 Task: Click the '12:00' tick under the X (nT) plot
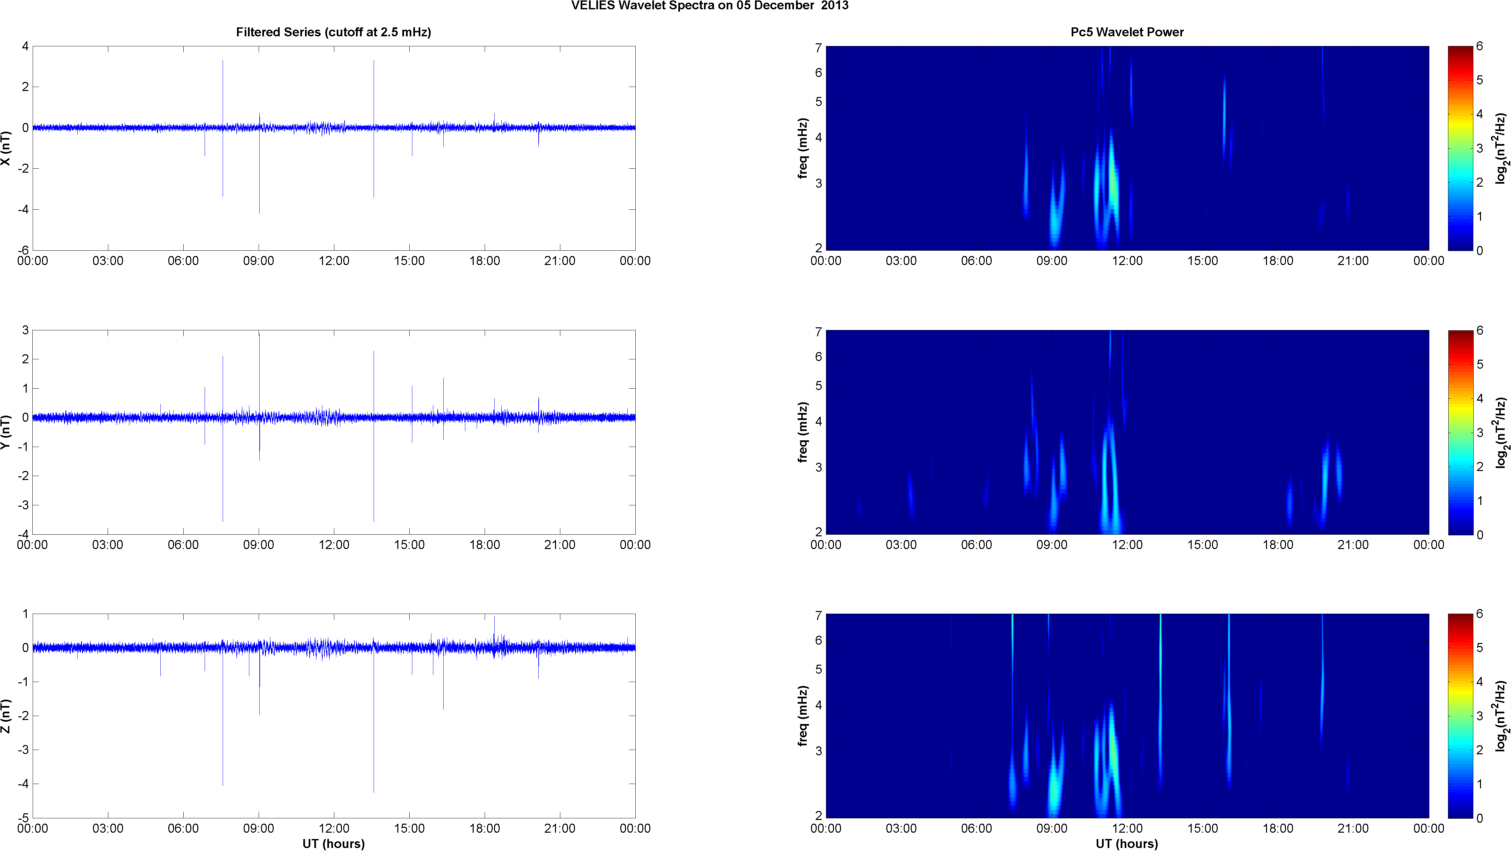333,261
